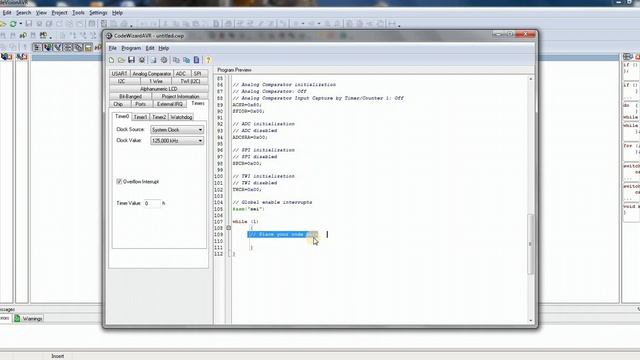Switch to the I2C tab
Viewport: 640px width, 360px height.
pyautogui.click(x=122, y=81)
